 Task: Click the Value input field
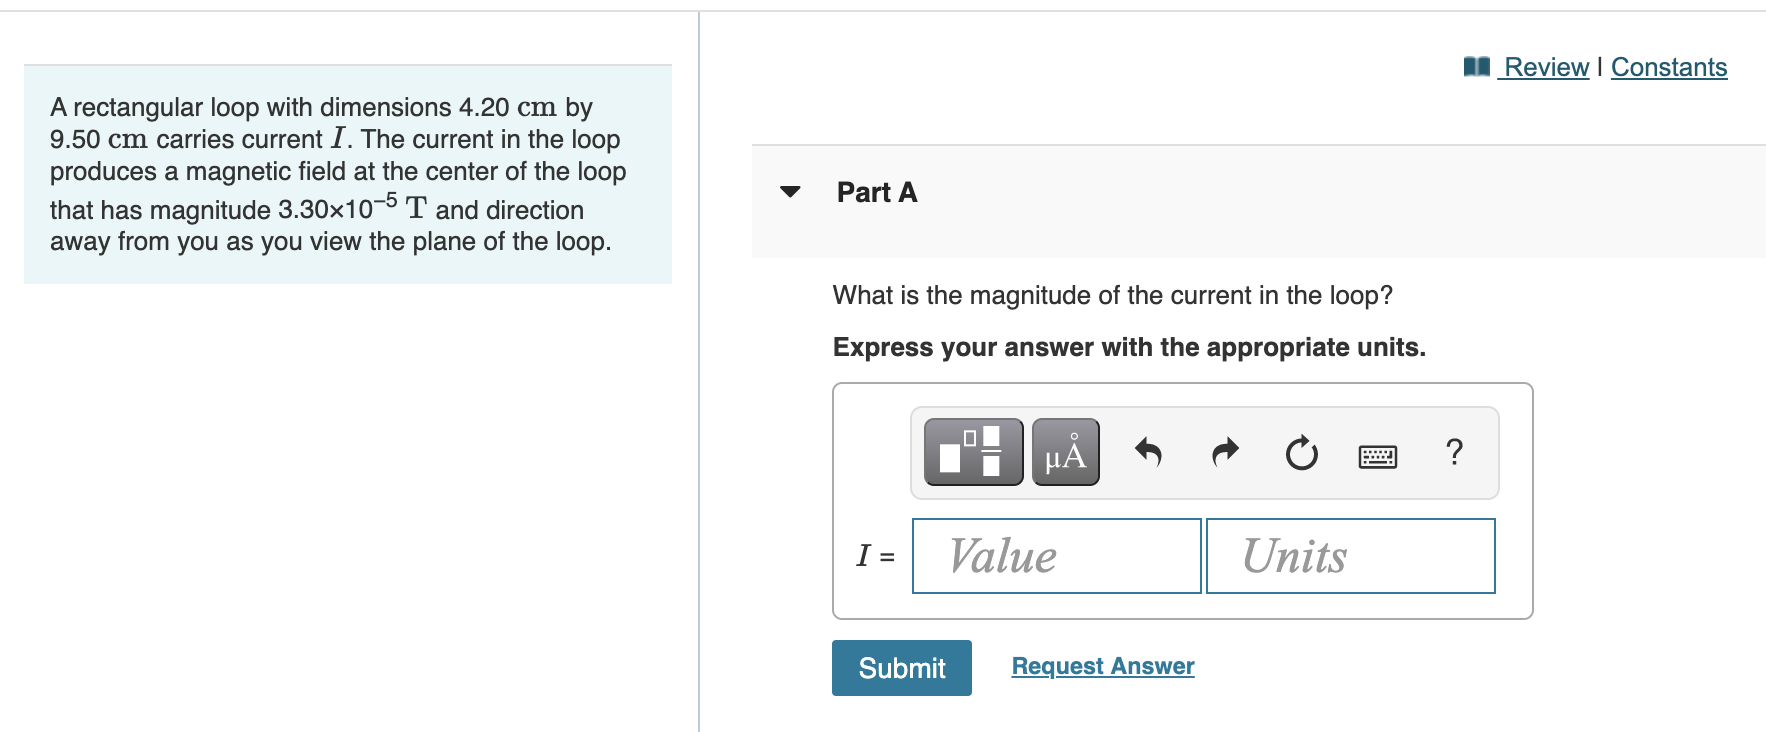click(x=1056, y=556)
